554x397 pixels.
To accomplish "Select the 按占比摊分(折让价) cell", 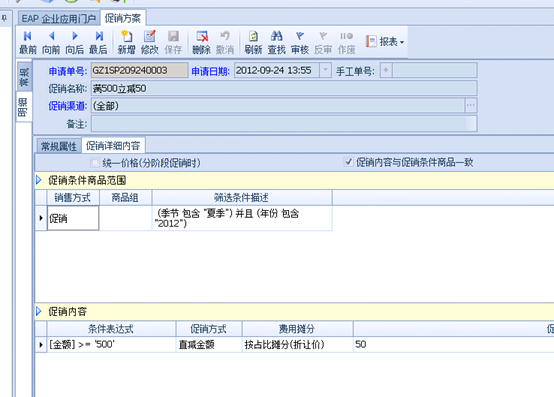I will coord(297,344).
